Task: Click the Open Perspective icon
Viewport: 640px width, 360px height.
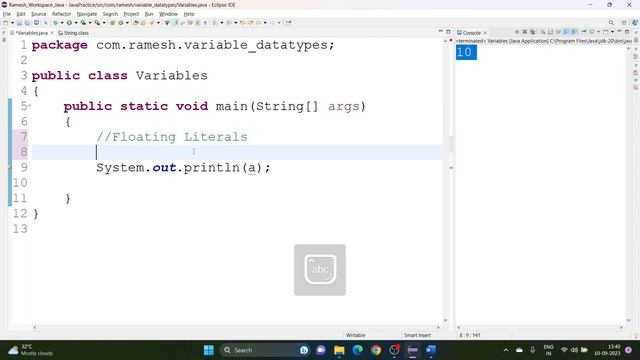Action: [x=624, y=23]
